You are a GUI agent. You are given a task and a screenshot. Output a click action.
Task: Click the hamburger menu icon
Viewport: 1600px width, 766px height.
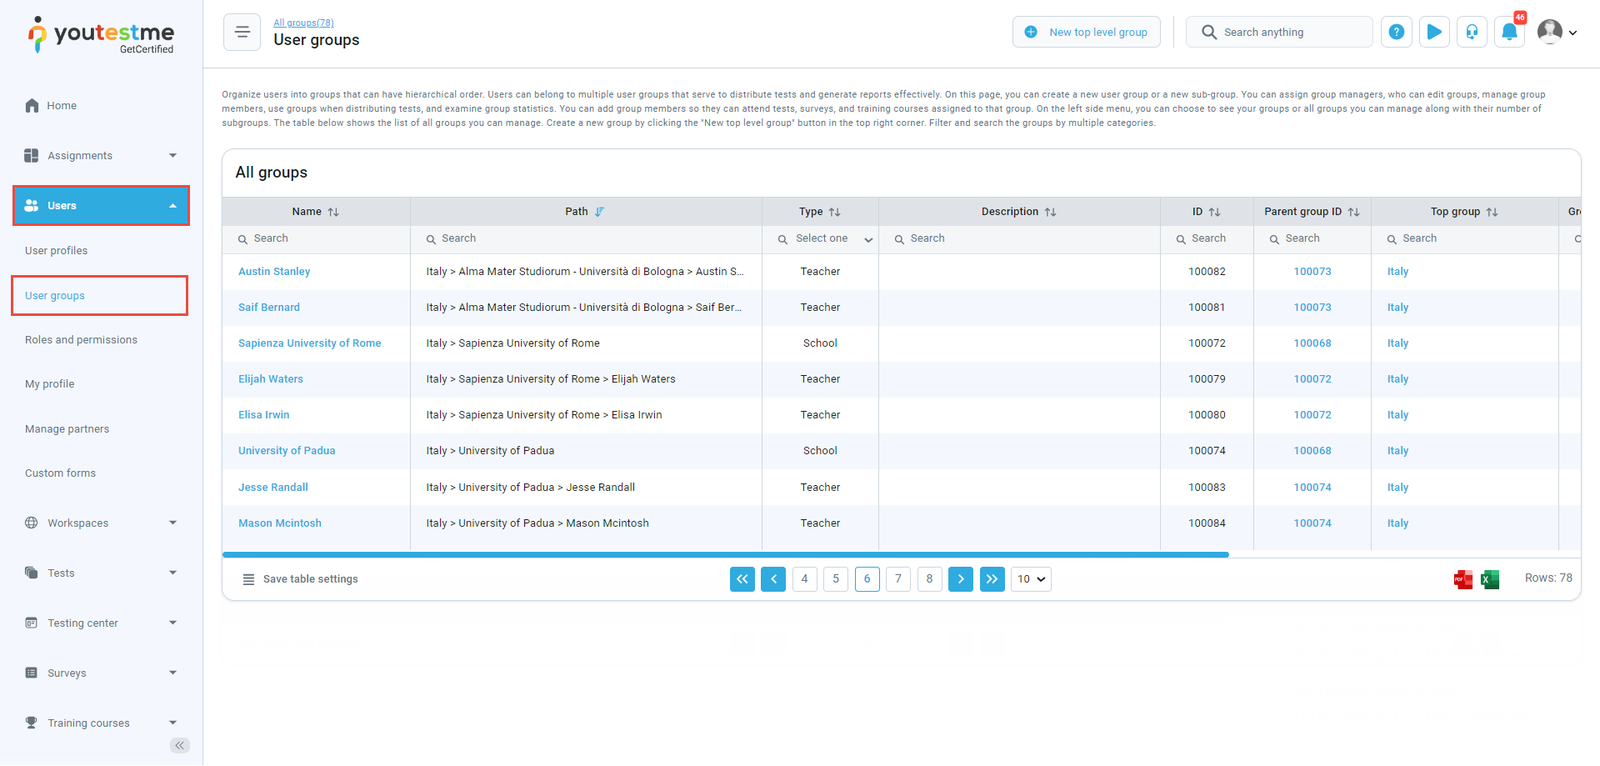[x=242, y=32]
